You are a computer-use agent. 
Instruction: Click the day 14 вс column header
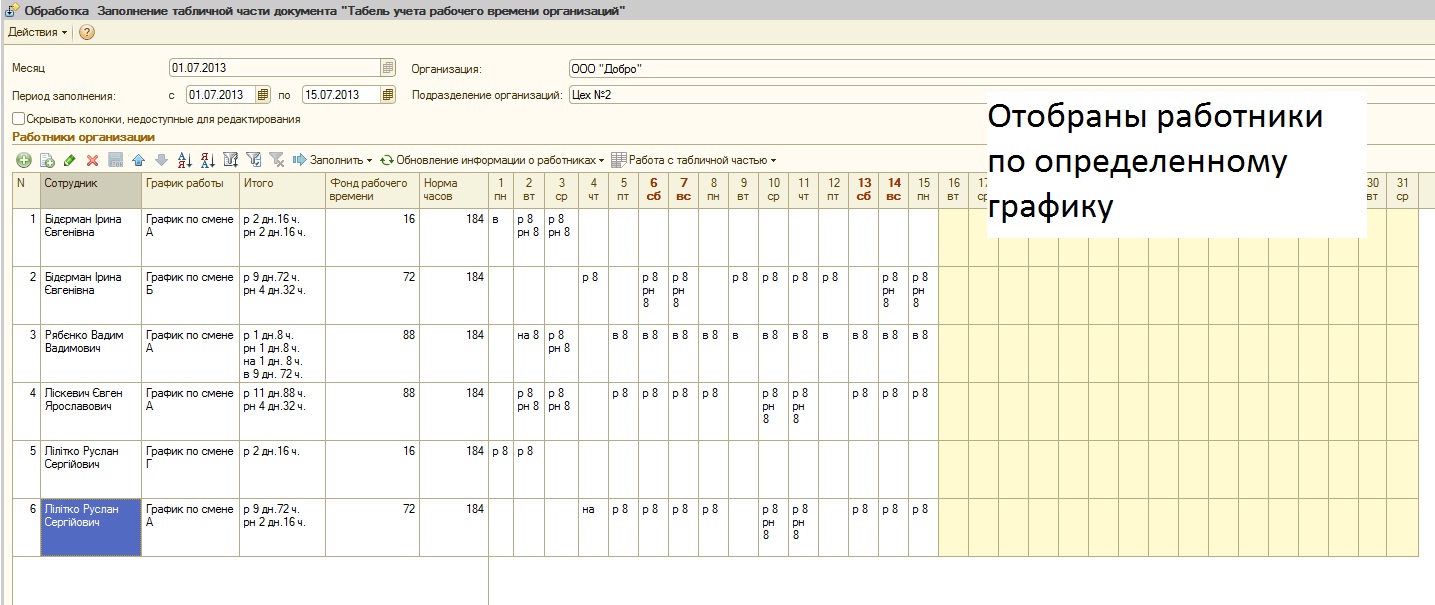click(x=894, y=190)
